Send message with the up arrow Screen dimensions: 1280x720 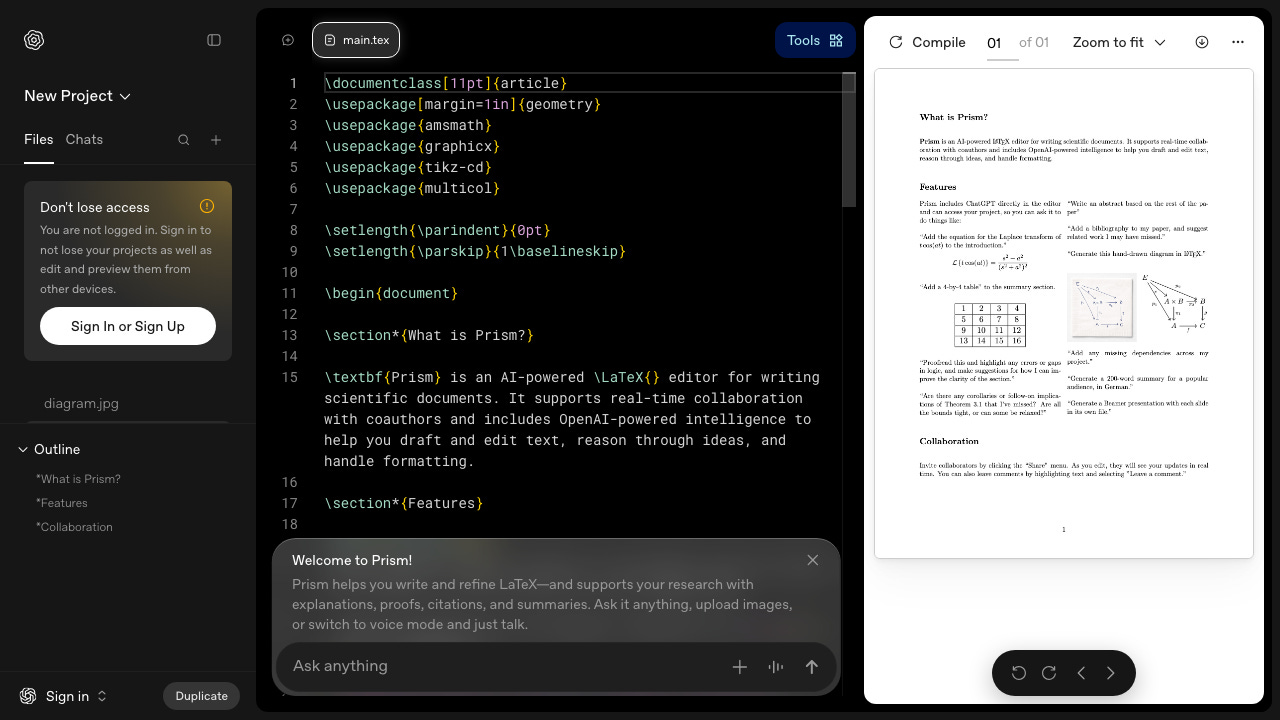click(812, 667)
